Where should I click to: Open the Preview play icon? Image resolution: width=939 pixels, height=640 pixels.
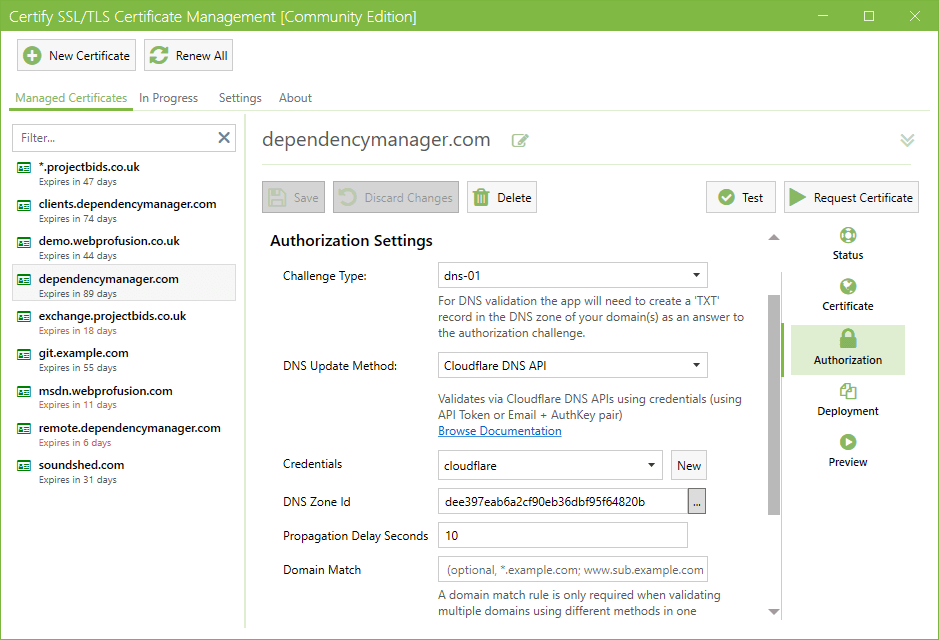click(x=848, y=443)
